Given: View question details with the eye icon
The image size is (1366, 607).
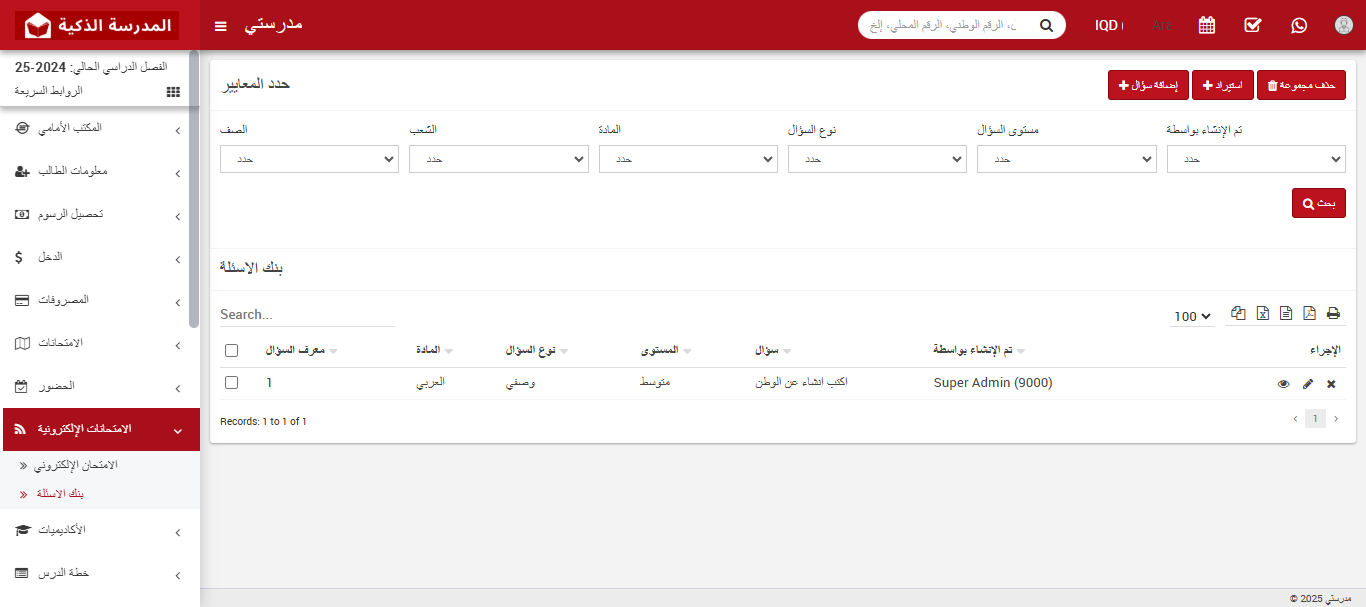Looking at the screenshot, I should [x=1284, y=383].
